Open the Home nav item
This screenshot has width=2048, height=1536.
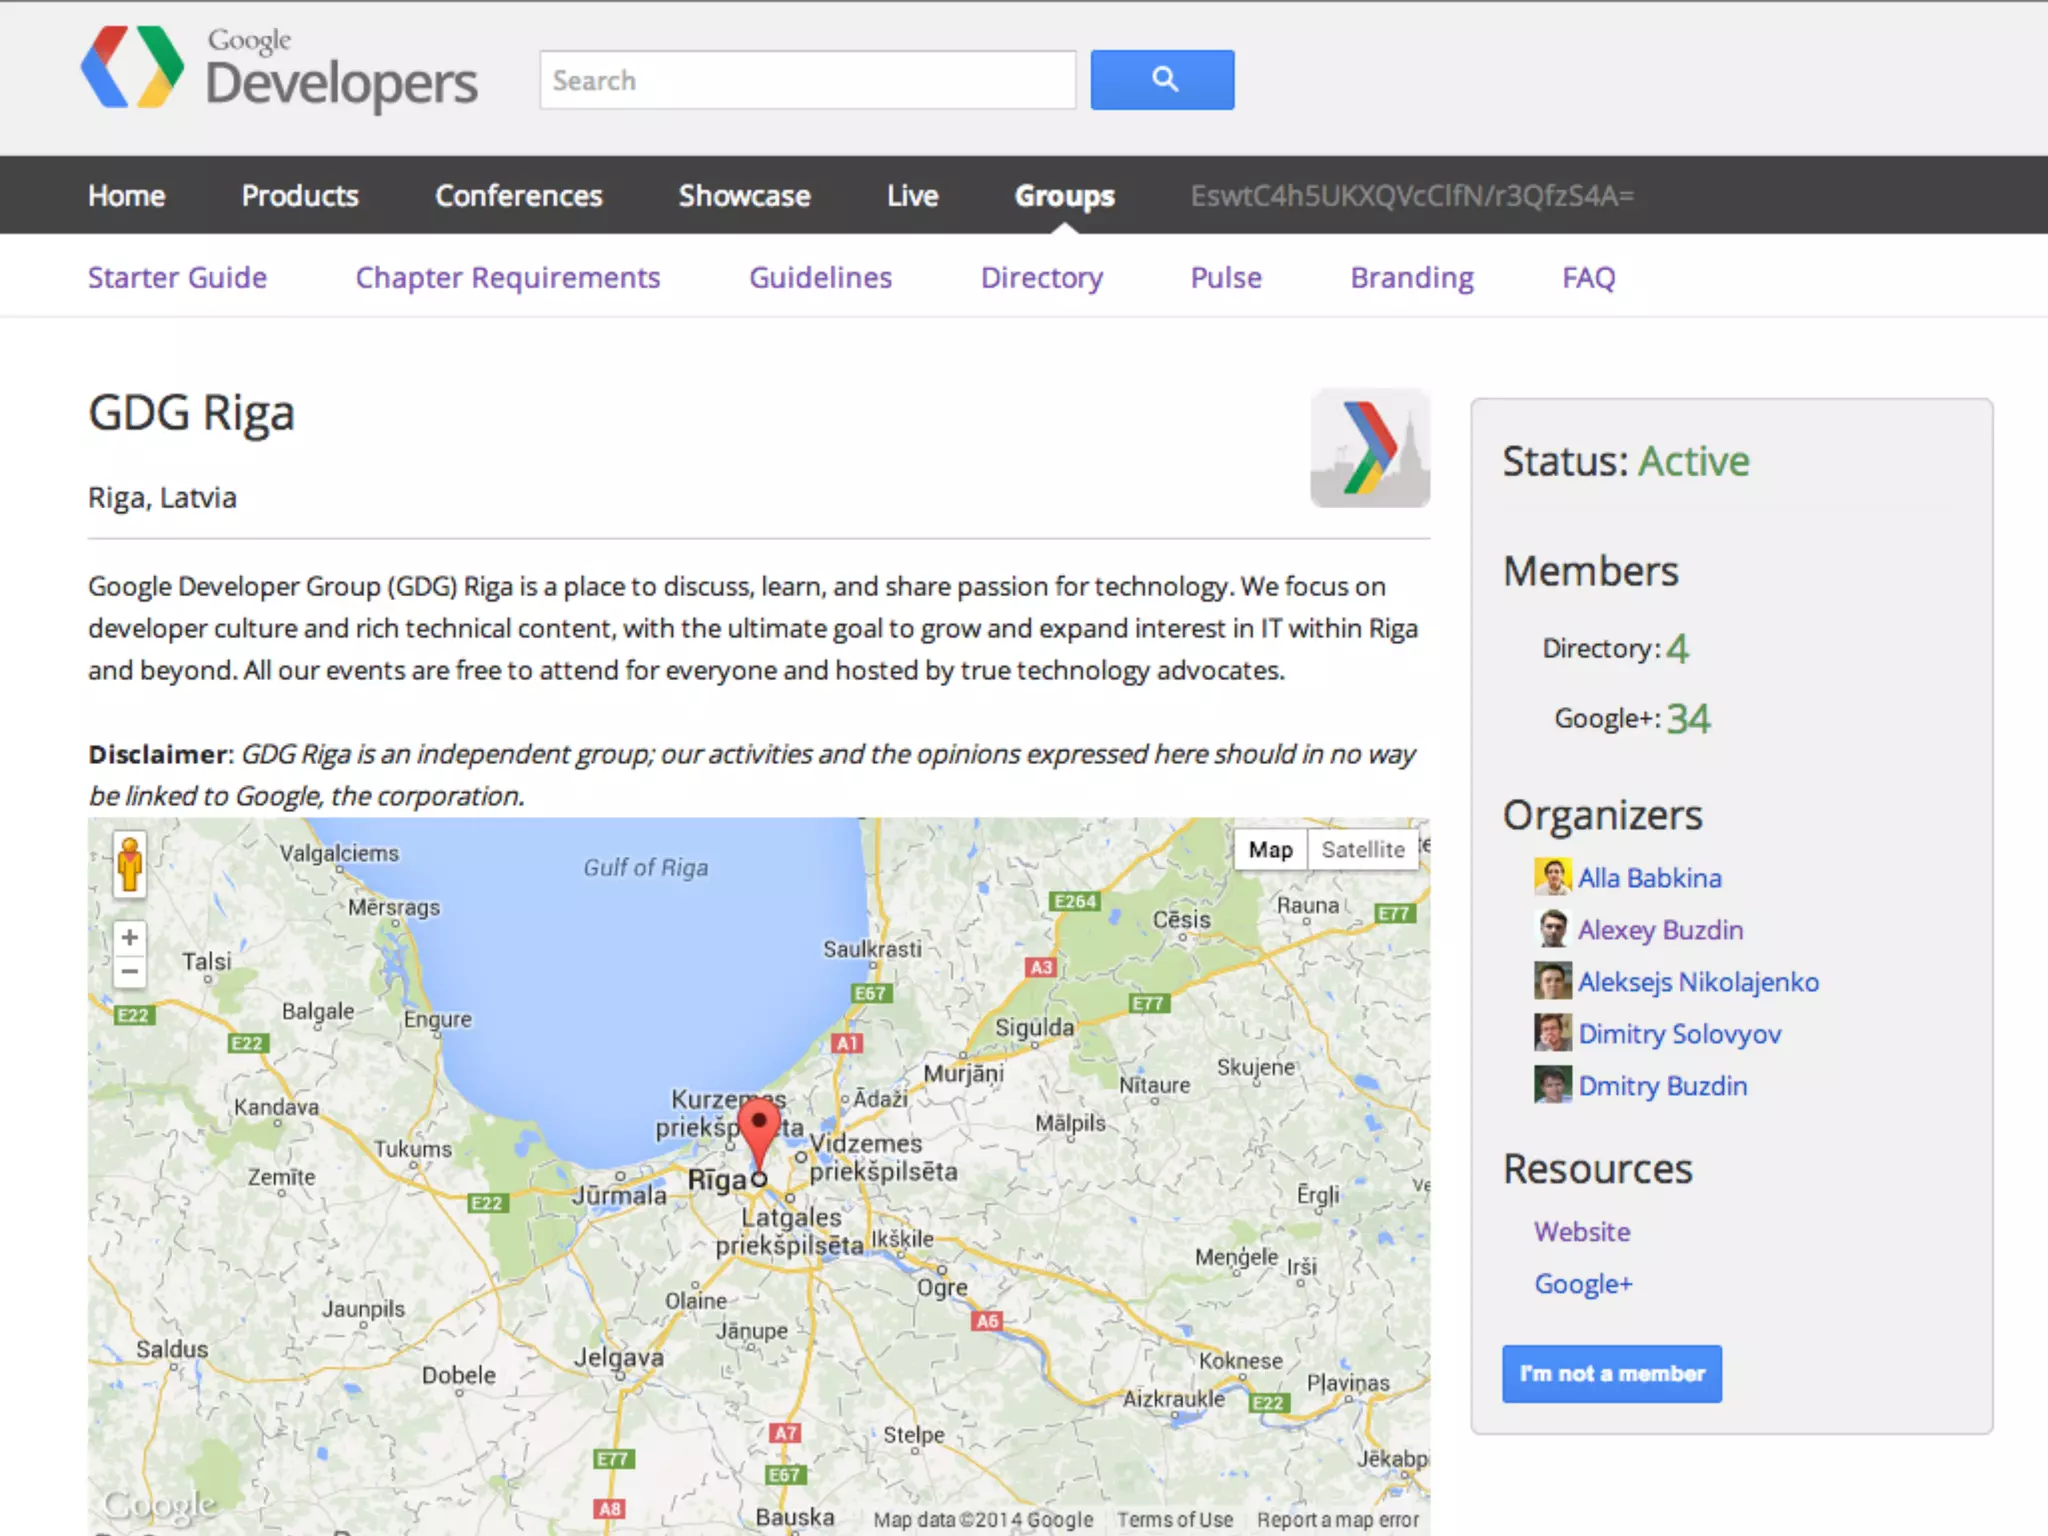[126, 195]
